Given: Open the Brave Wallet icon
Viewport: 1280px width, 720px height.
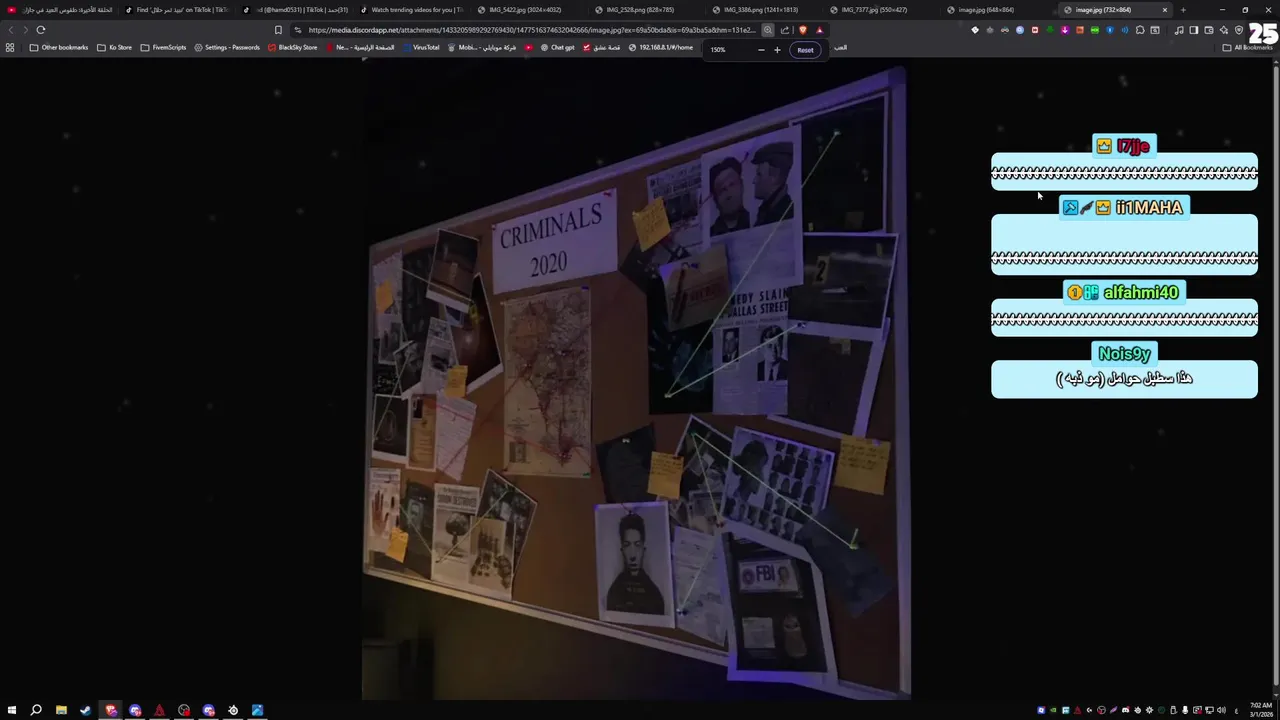Looking at the screenshot, I should coord(1209,30).
